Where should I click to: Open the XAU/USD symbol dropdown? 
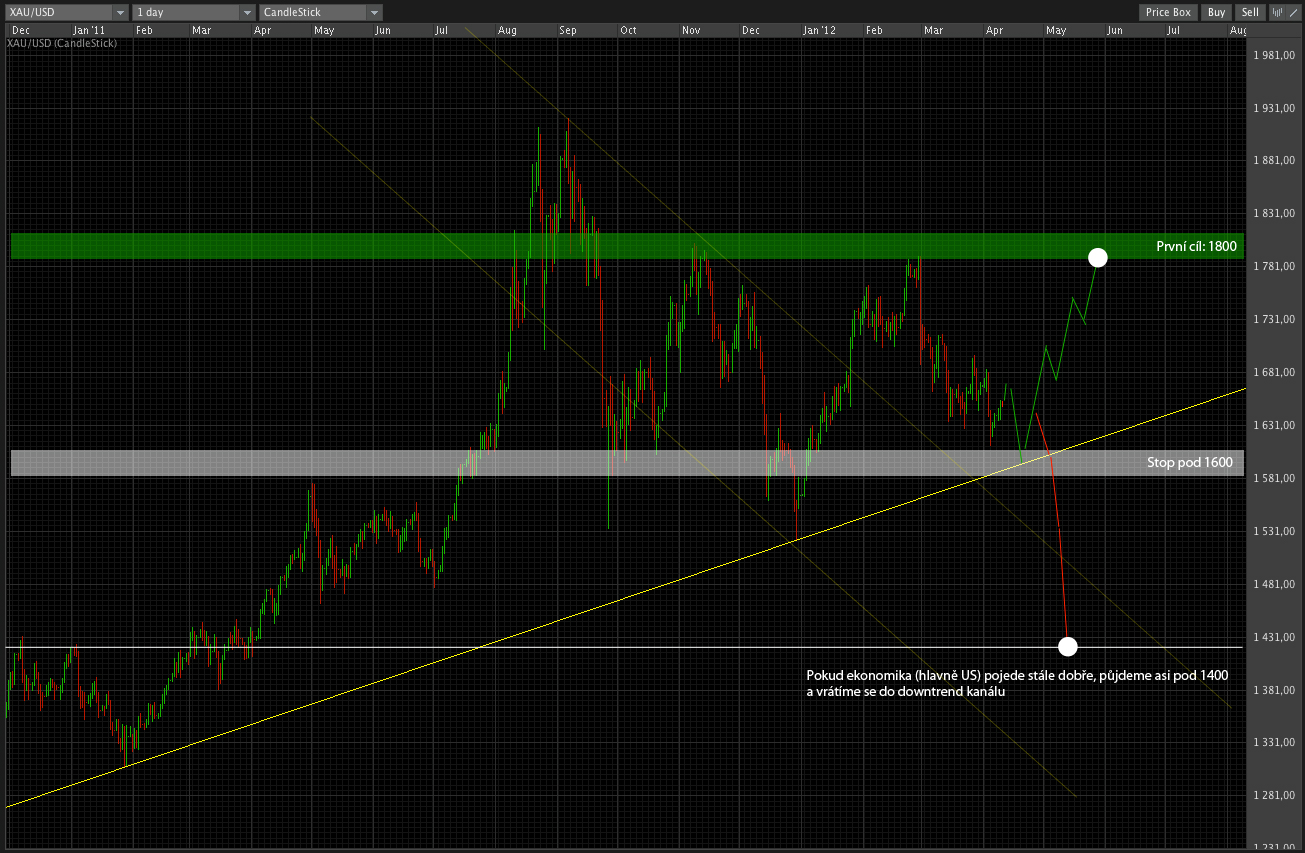[66, 12]
